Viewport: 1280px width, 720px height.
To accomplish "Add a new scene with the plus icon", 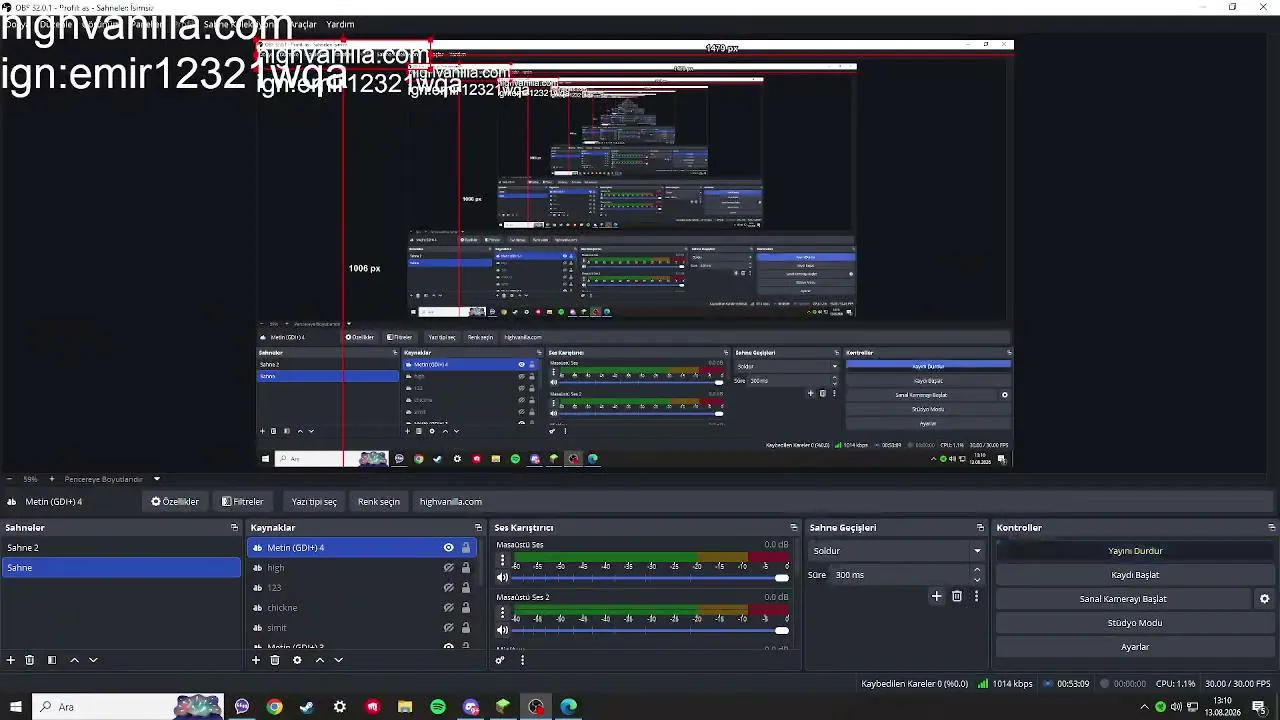I will (11, 660).
